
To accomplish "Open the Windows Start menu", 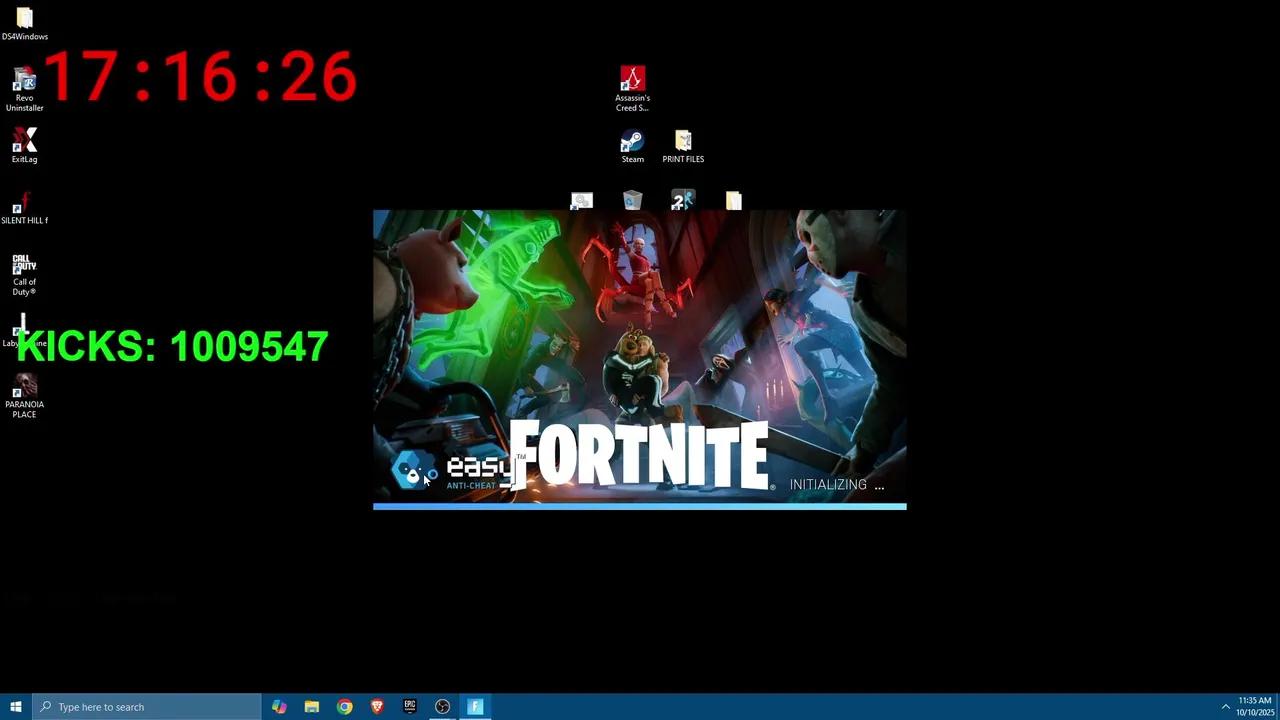I will (16, 707).
